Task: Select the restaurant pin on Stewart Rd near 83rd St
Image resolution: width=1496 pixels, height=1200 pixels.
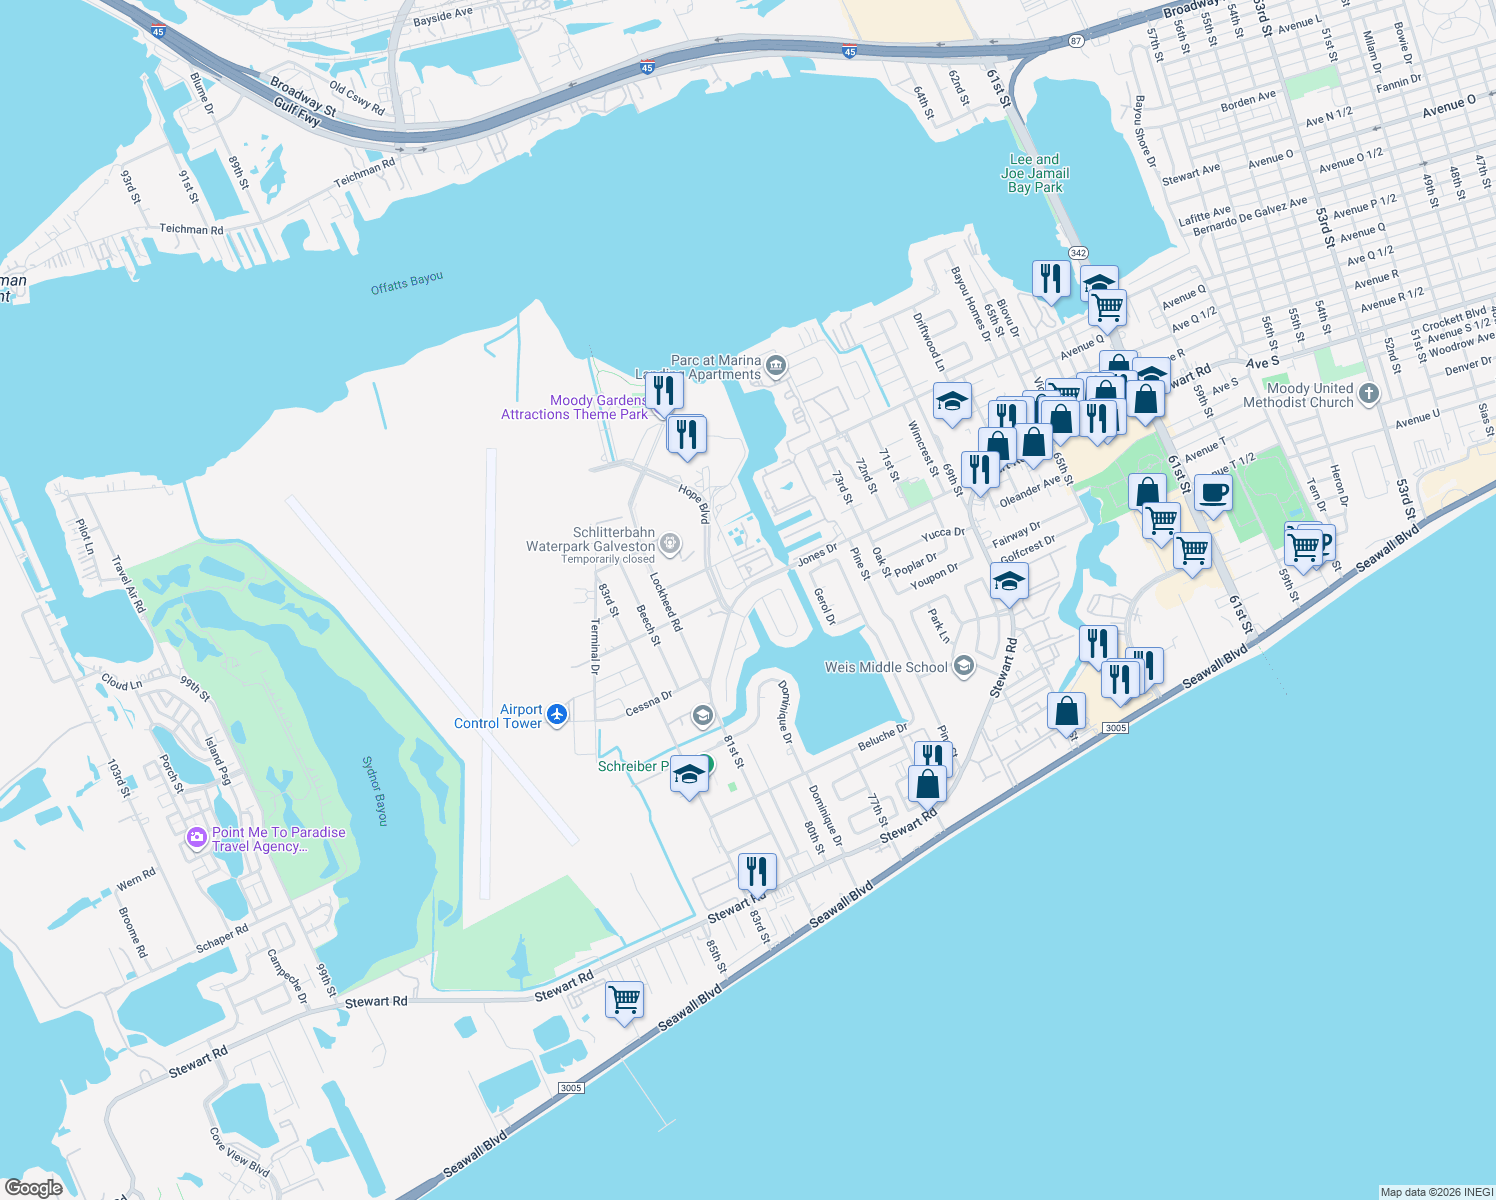Action: (x=758, y=869)
